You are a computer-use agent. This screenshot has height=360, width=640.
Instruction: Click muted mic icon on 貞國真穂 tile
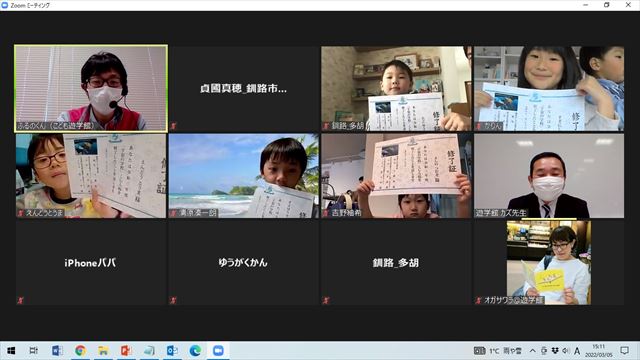pyautogui.click(x=173, y=126)
